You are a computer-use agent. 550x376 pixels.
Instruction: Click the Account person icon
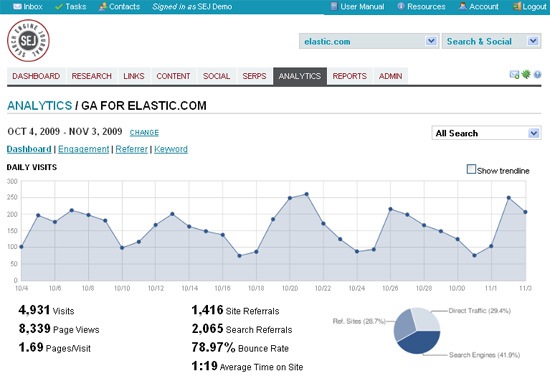[463, 6]
